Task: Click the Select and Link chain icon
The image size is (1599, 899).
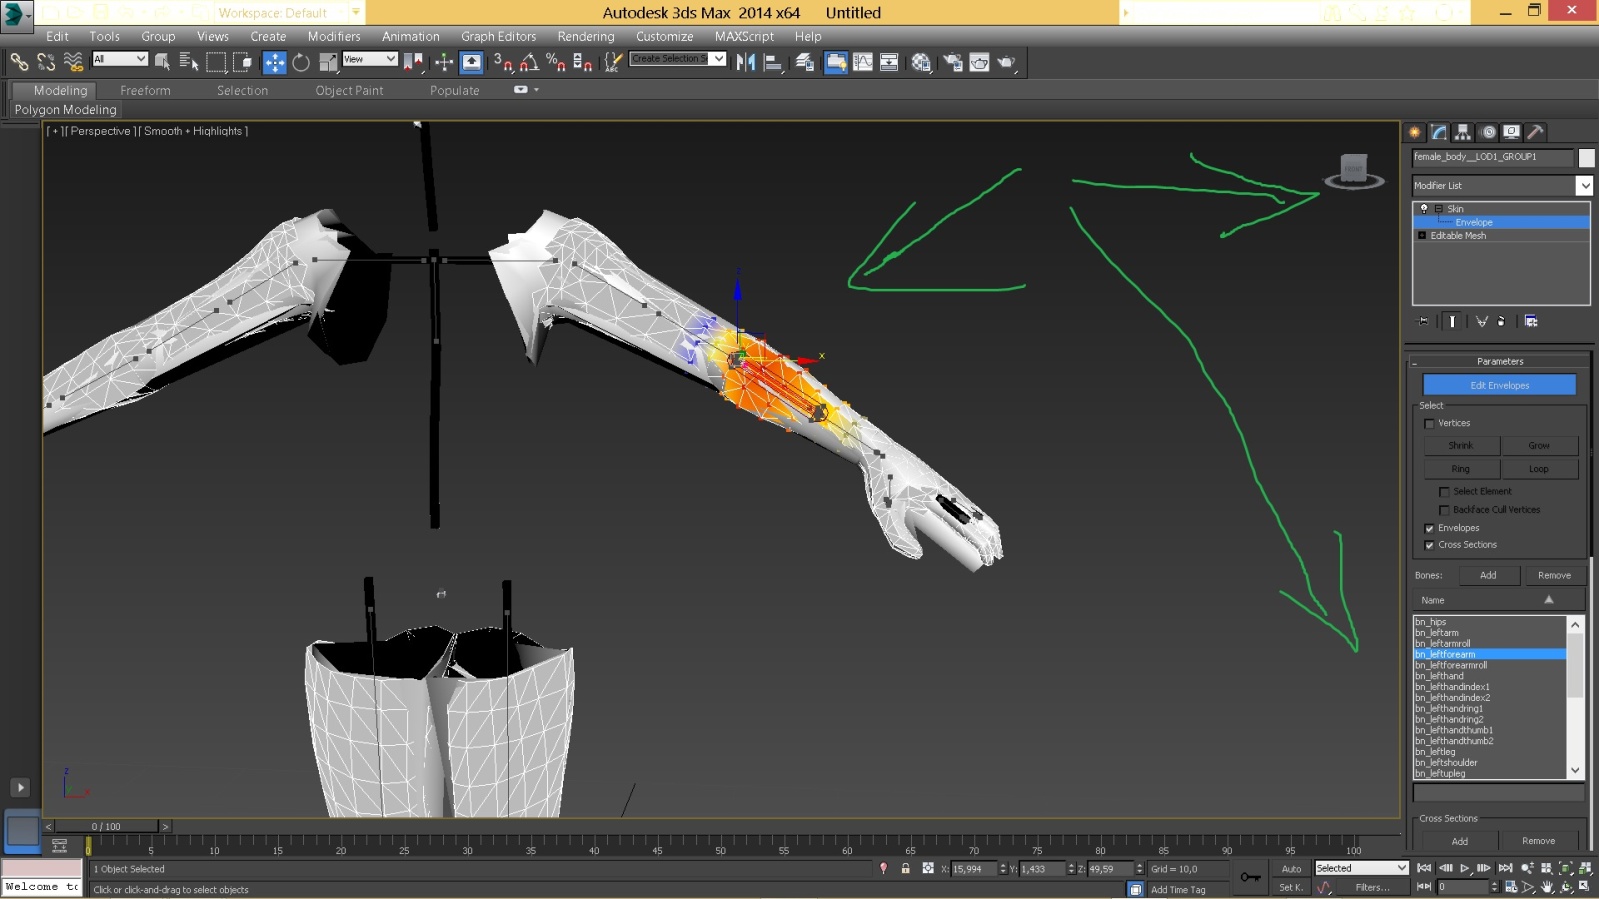Action: [x=19, y=63]
